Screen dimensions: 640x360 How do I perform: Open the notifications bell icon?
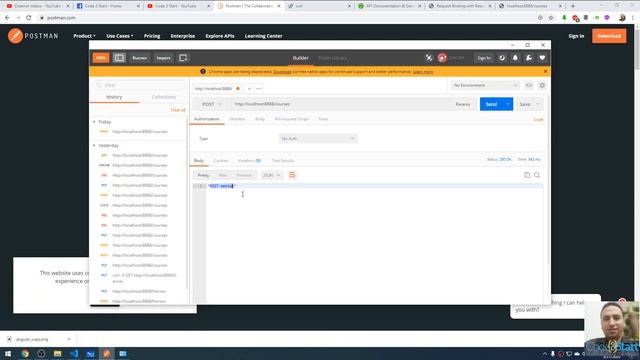click(515, 58)
